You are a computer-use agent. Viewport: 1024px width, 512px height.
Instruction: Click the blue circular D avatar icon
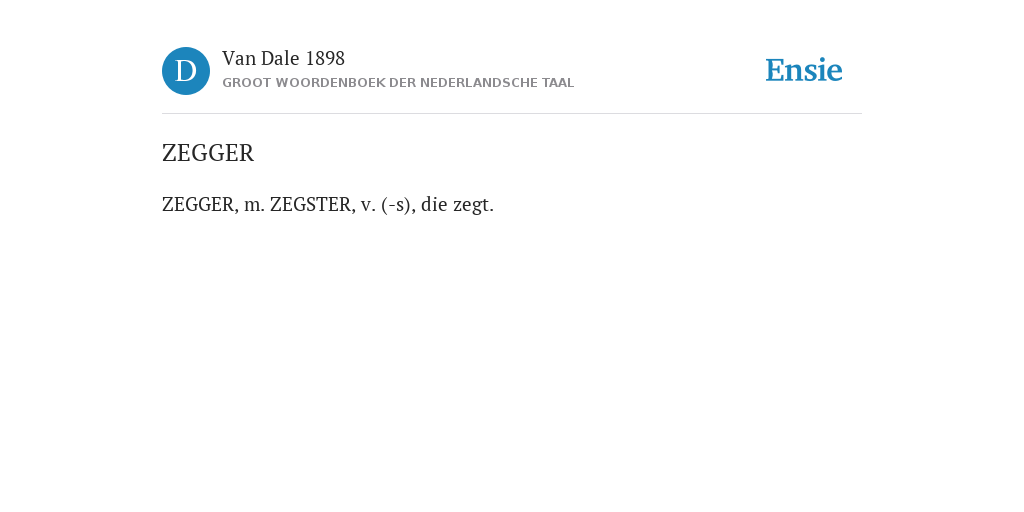click(x=186, y=71)
